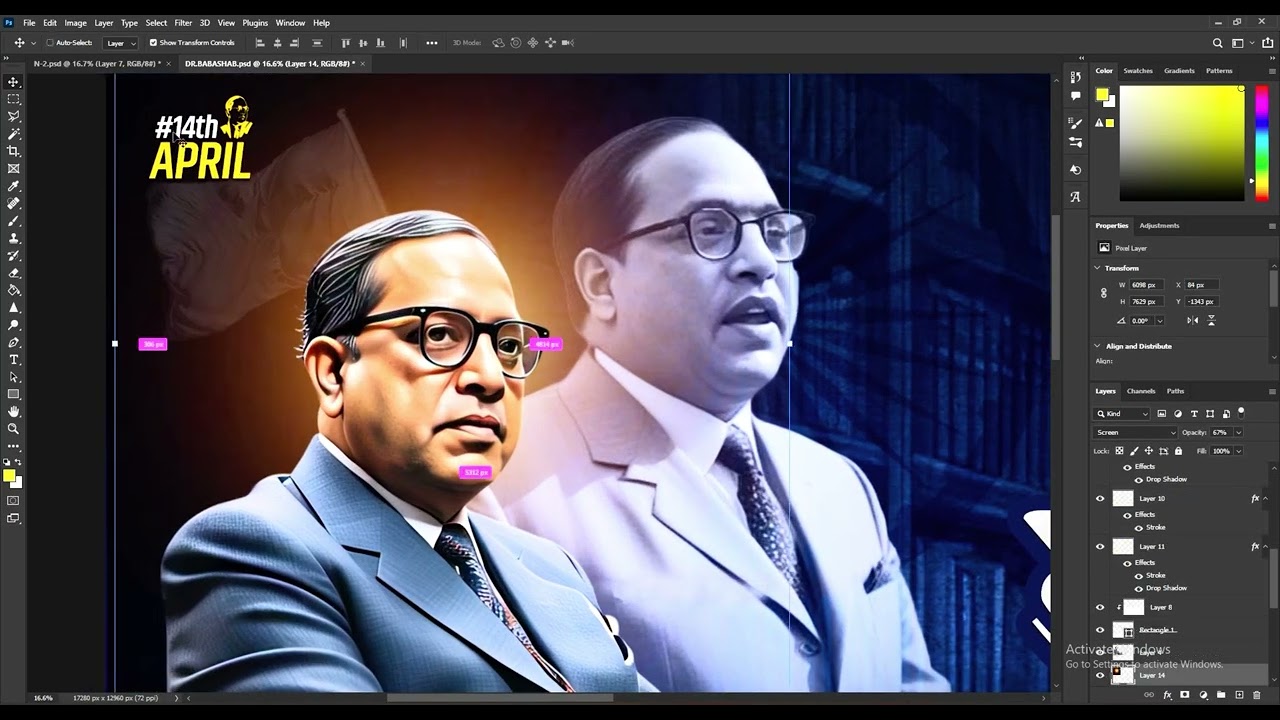Open the Opacity 67% slider dropdown

pos(1238,432)
